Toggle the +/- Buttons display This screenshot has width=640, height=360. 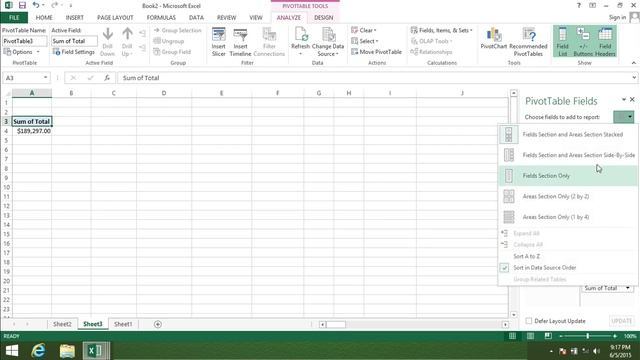[x=583, y=42]
